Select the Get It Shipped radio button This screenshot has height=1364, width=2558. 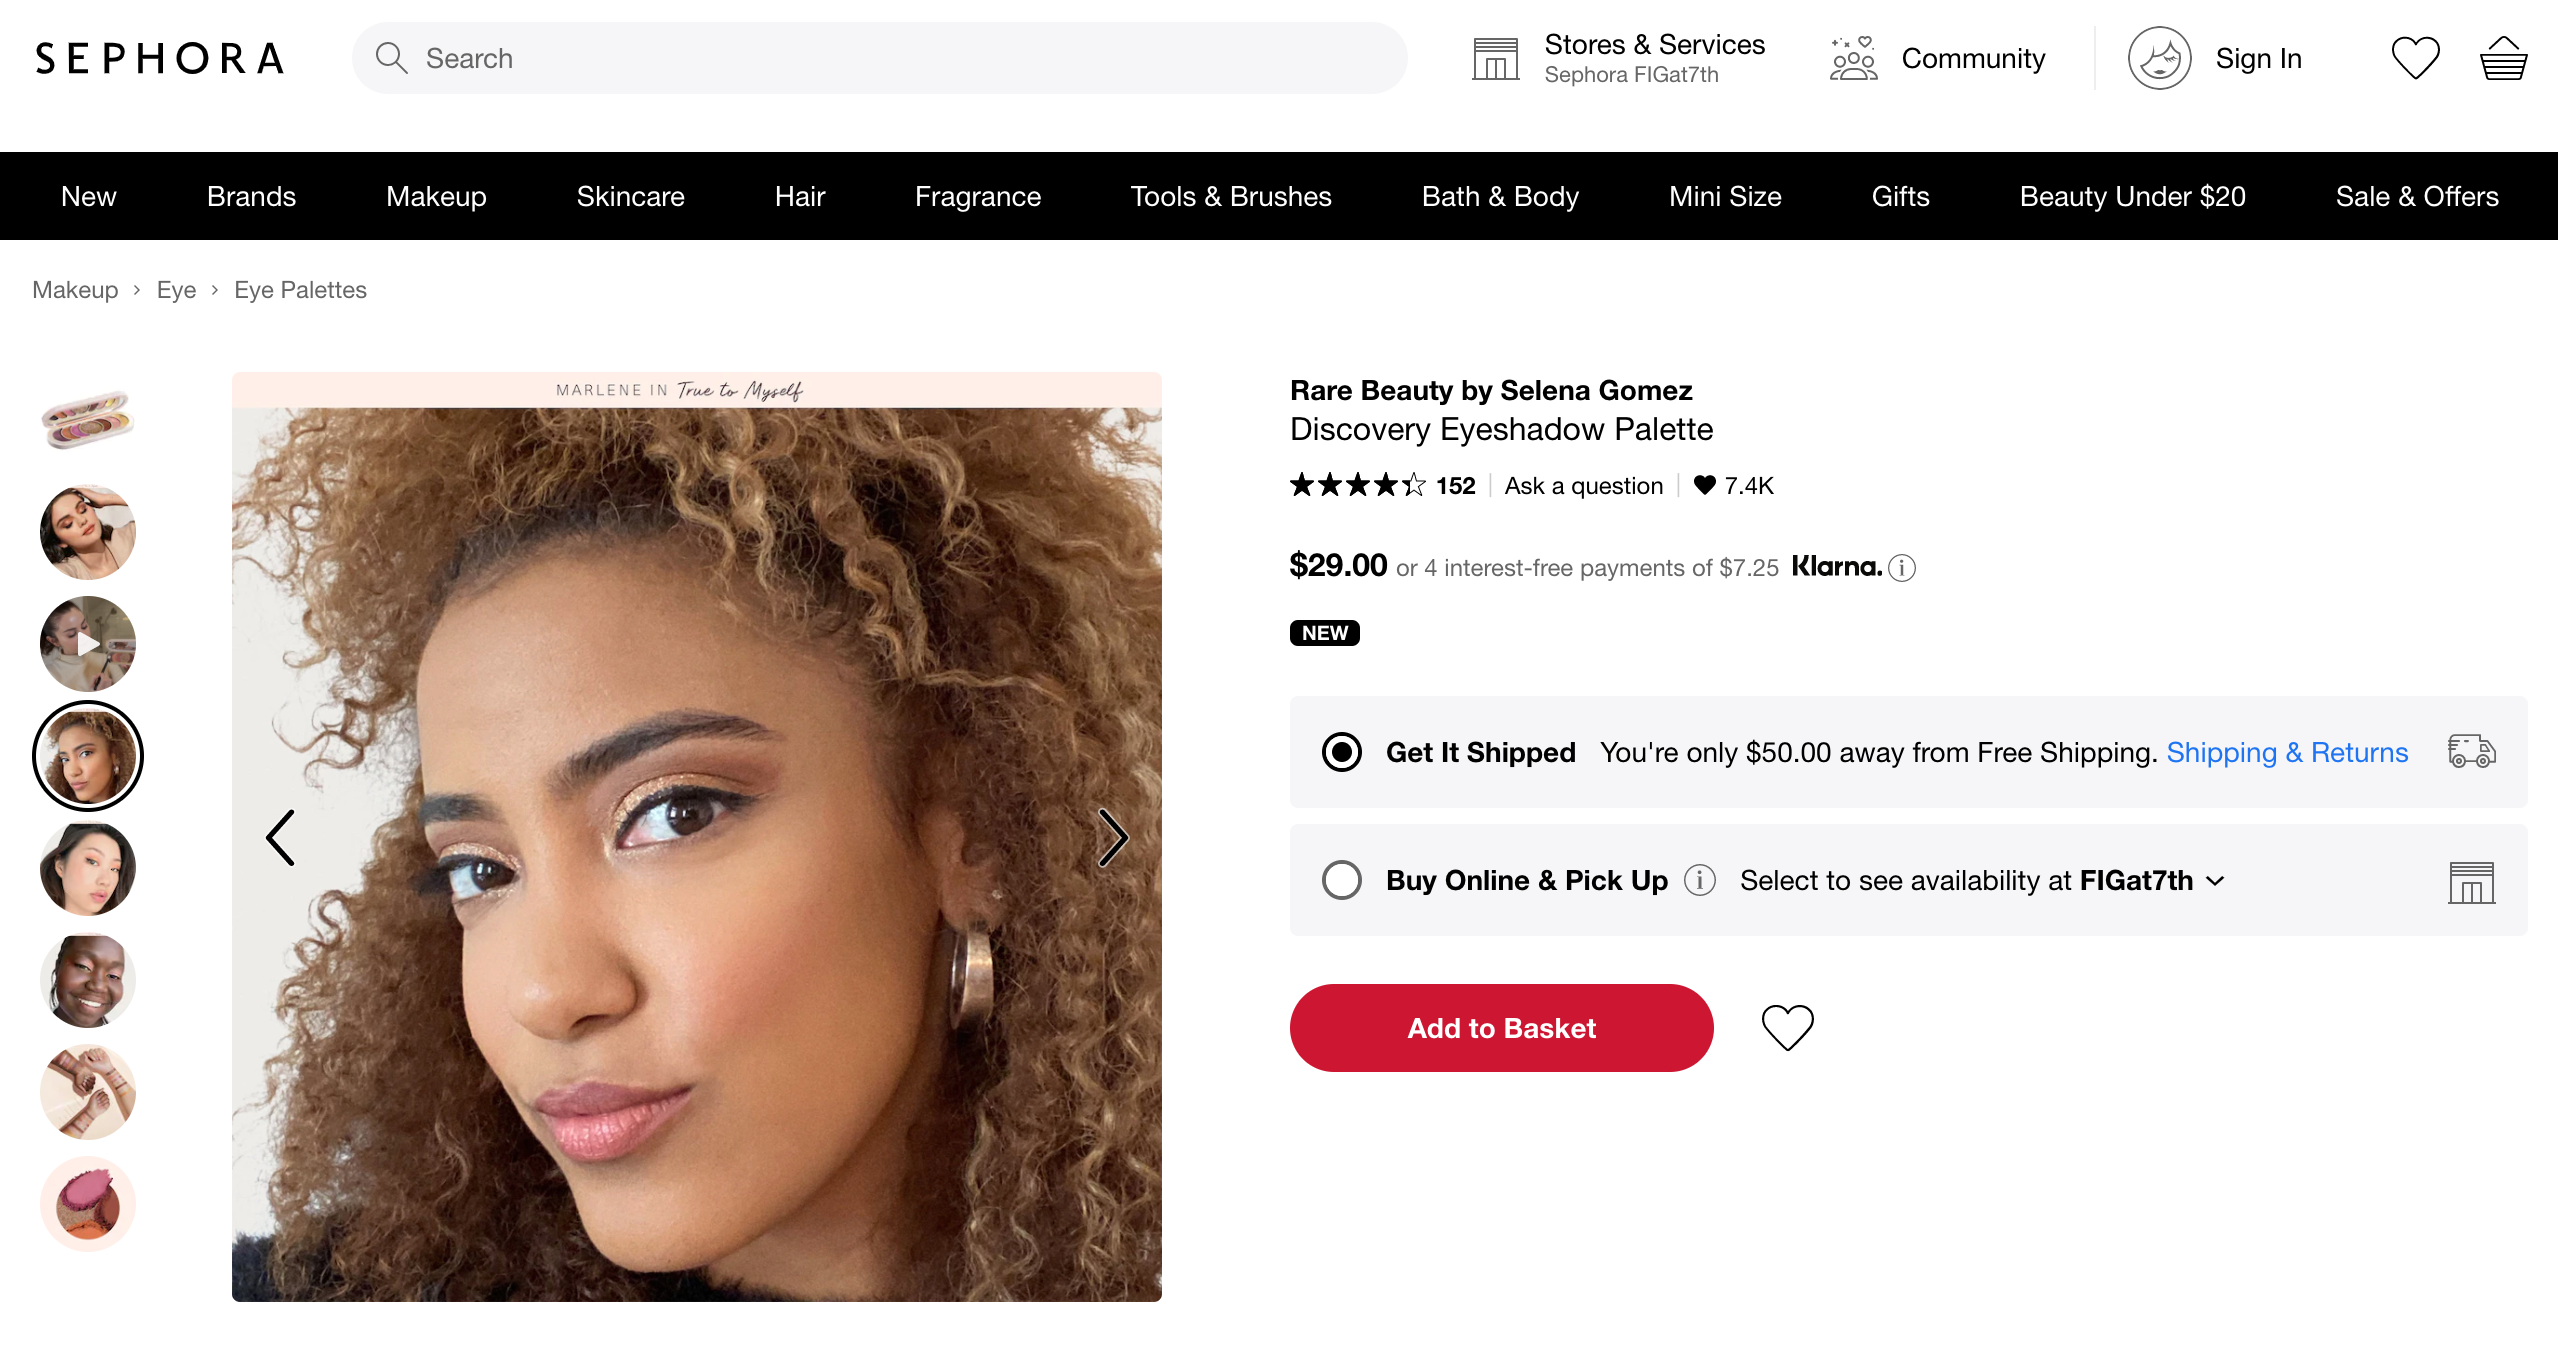coord(1341,752)
